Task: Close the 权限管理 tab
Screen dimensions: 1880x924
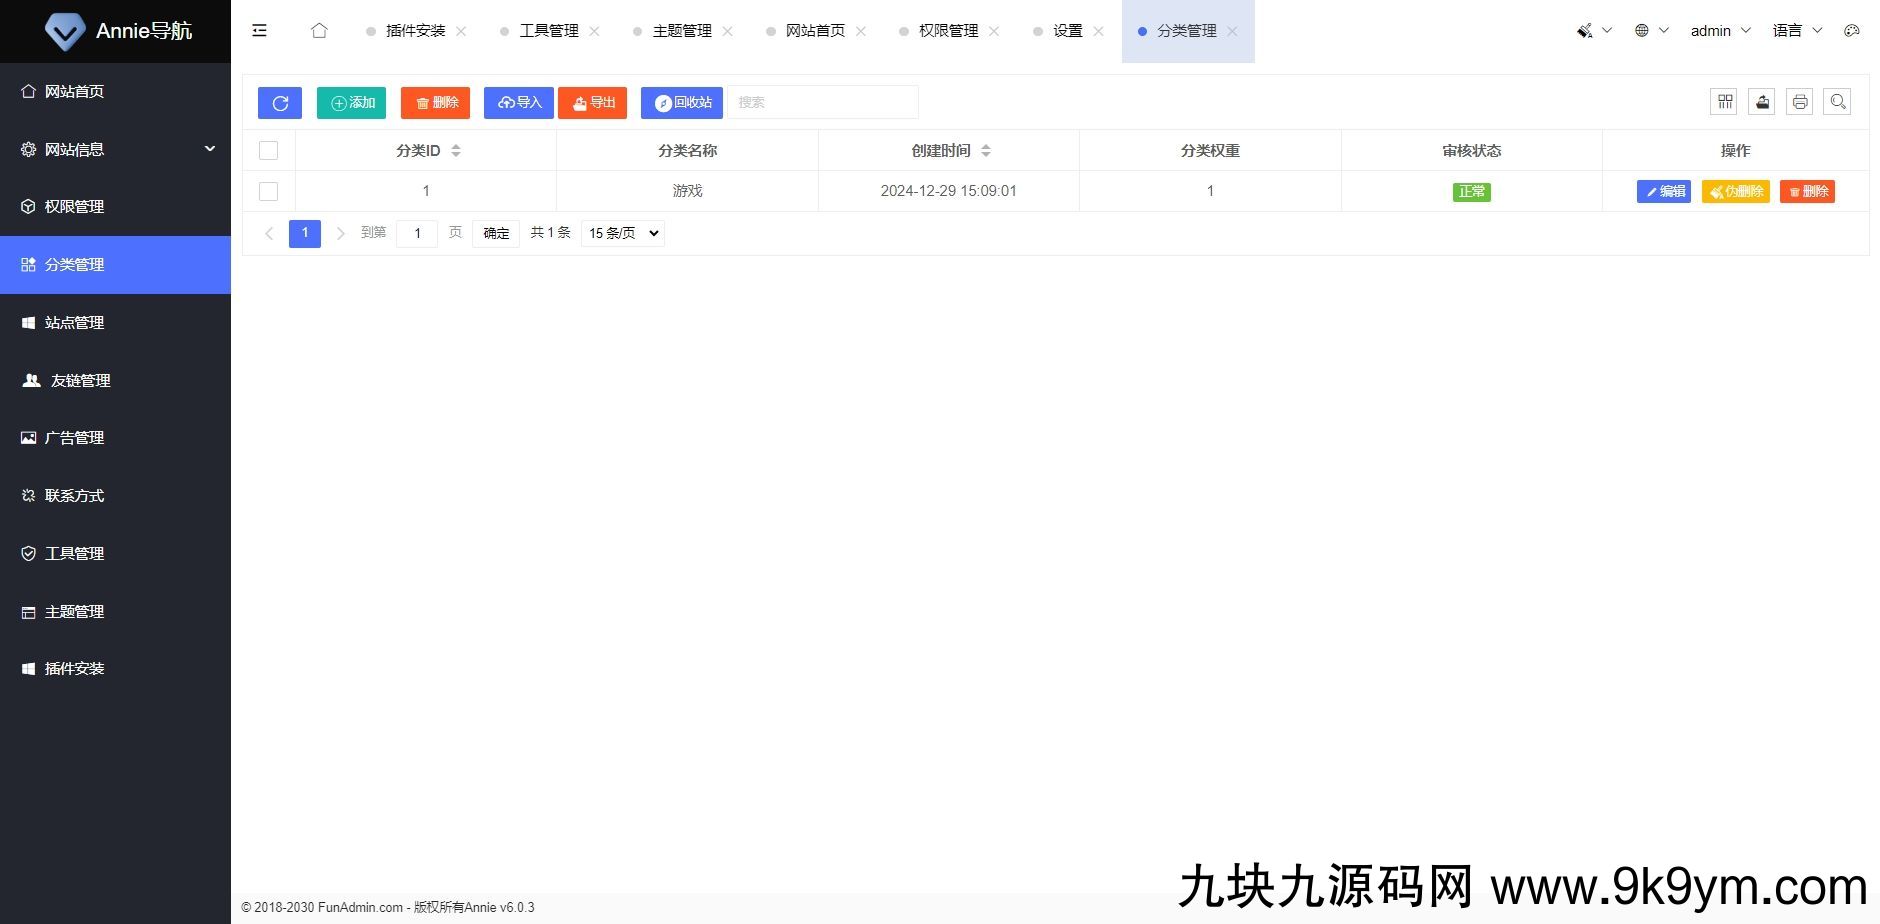Action: (994, 31)
